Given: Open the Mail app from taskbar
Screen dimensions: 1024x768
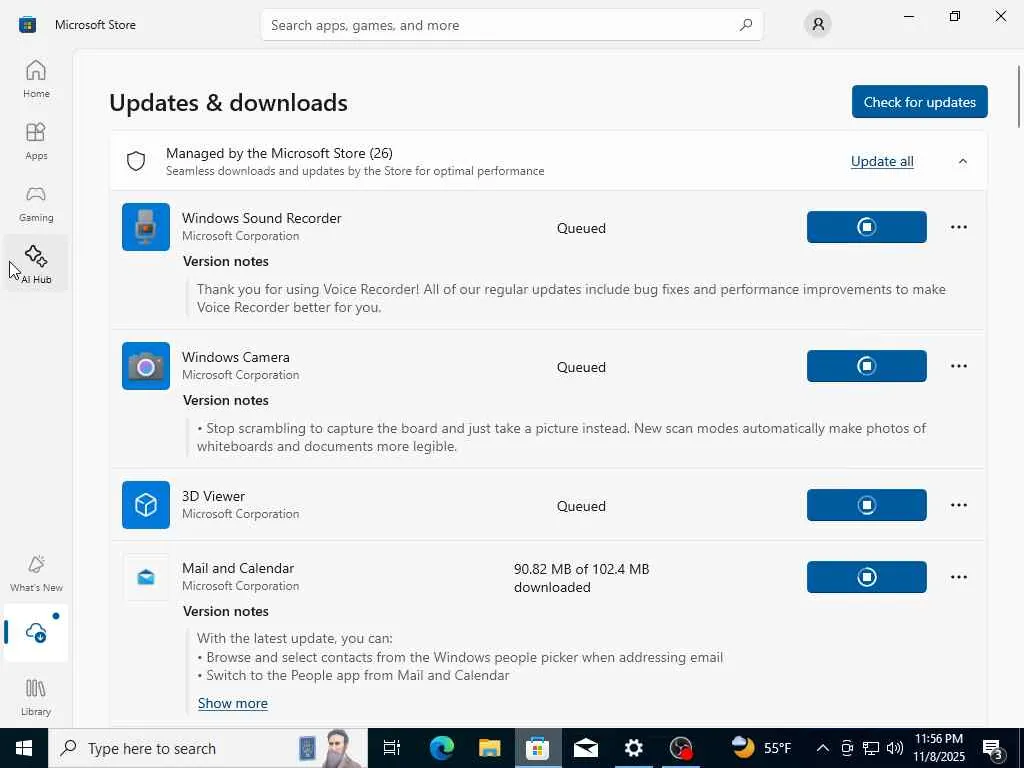Looking at the screenshot, I should [x=586, y=748].
